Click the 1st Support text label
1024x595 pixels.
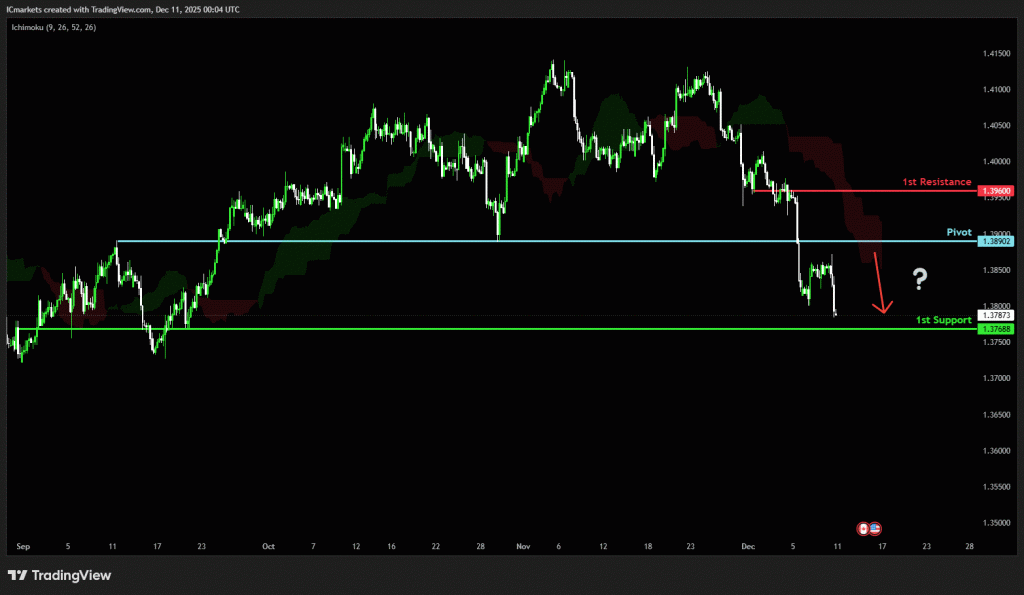point(943,320)
